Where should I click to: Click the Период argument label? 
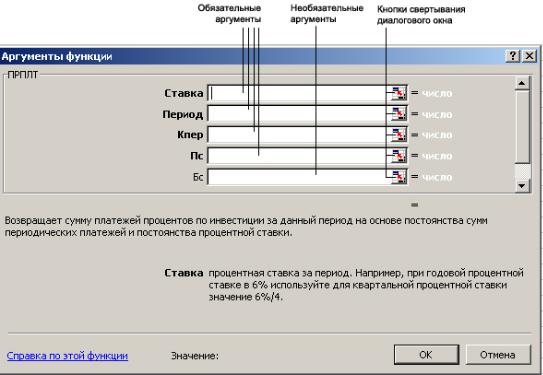tap(183, 114)
